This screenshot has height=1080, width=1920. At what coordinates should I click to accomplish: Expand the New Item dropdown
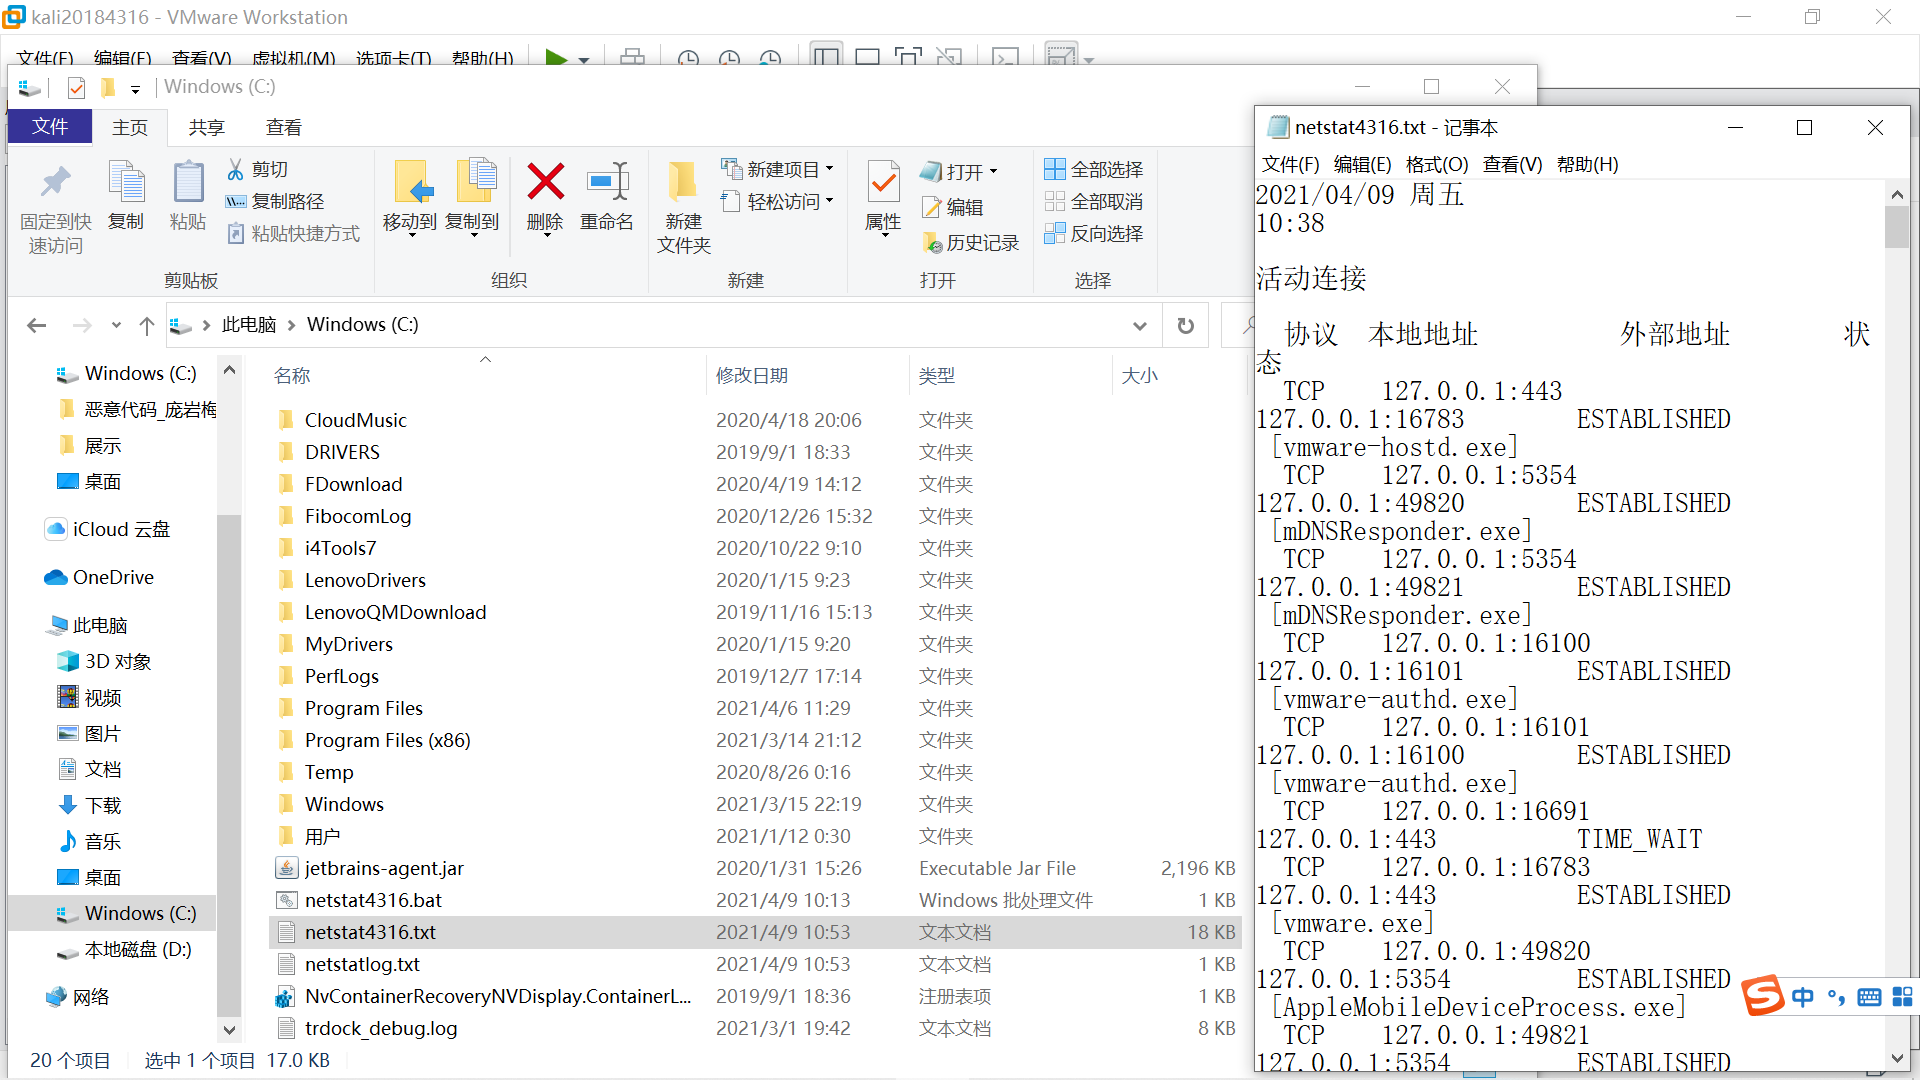(829, 169)
